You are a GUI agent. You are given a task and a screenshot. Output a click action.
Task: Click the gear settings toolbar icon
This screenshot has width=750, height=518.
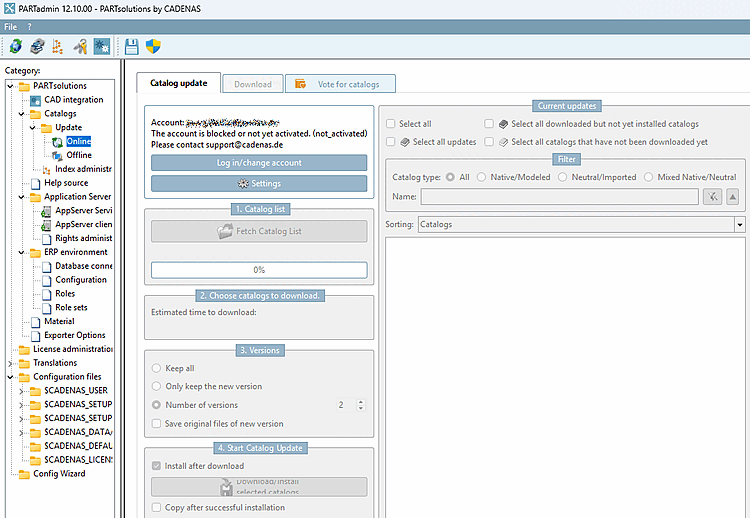point(101,46)
